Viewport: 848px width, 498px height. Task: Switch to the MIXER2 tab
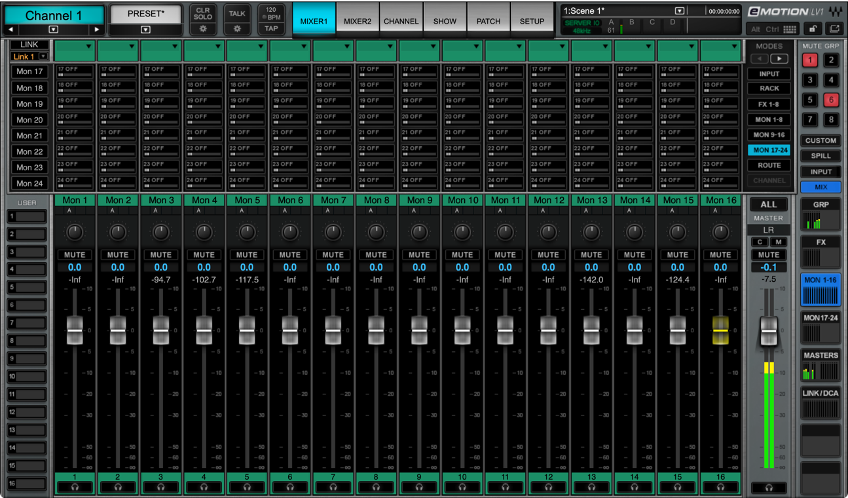coord(357,21)
